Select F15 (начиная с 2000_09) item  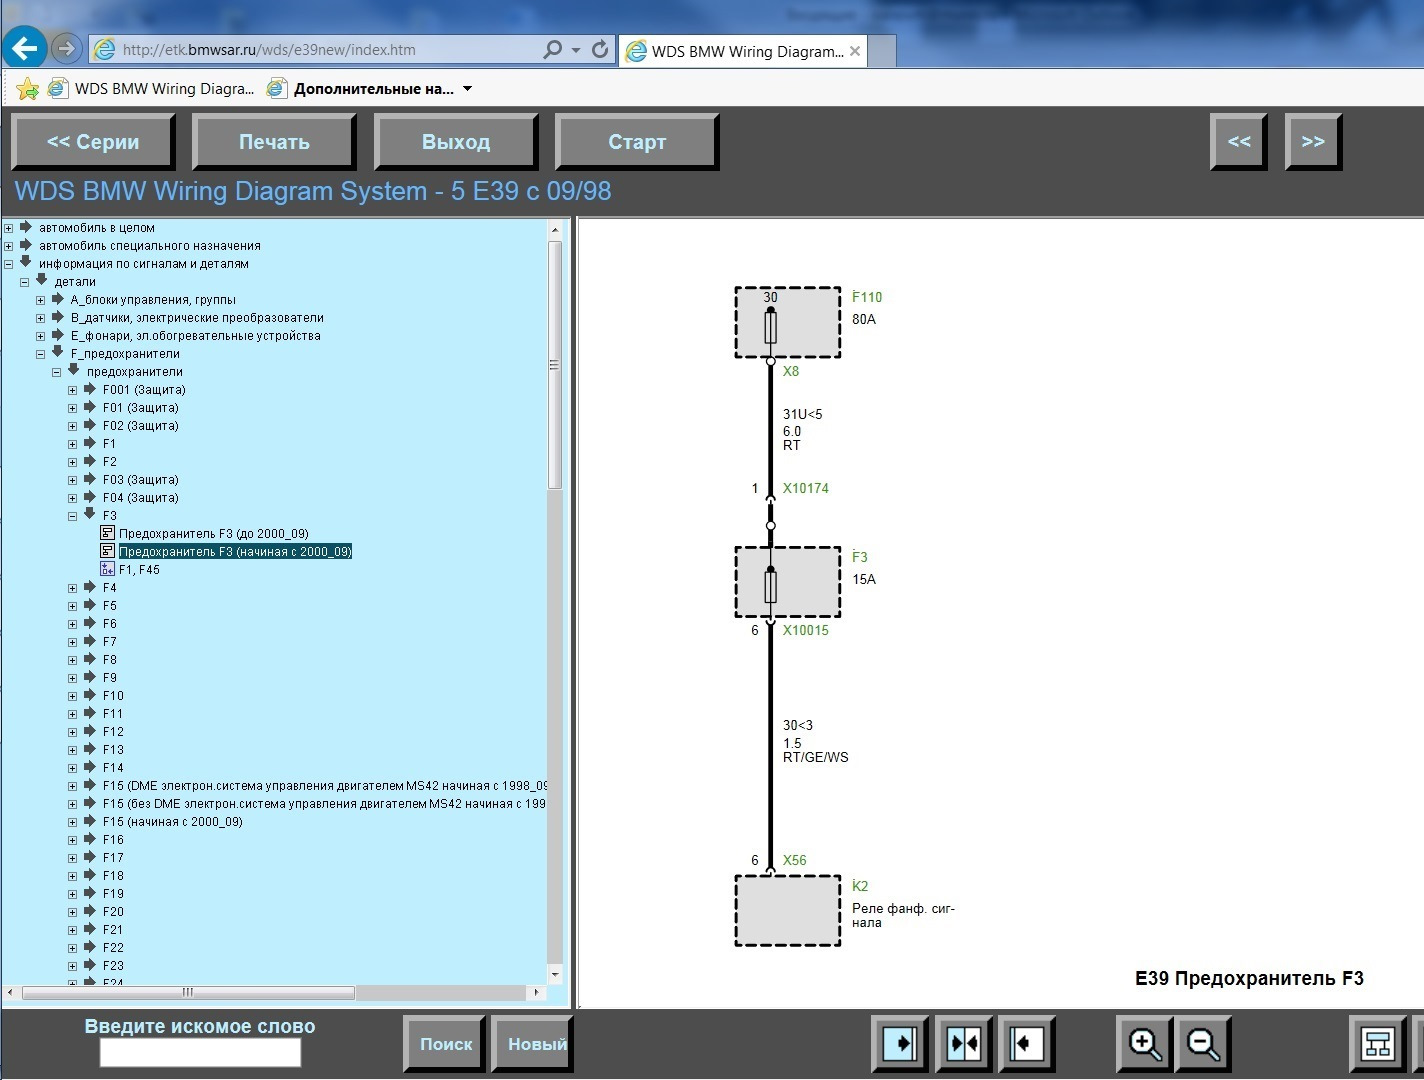pos(173,822)
